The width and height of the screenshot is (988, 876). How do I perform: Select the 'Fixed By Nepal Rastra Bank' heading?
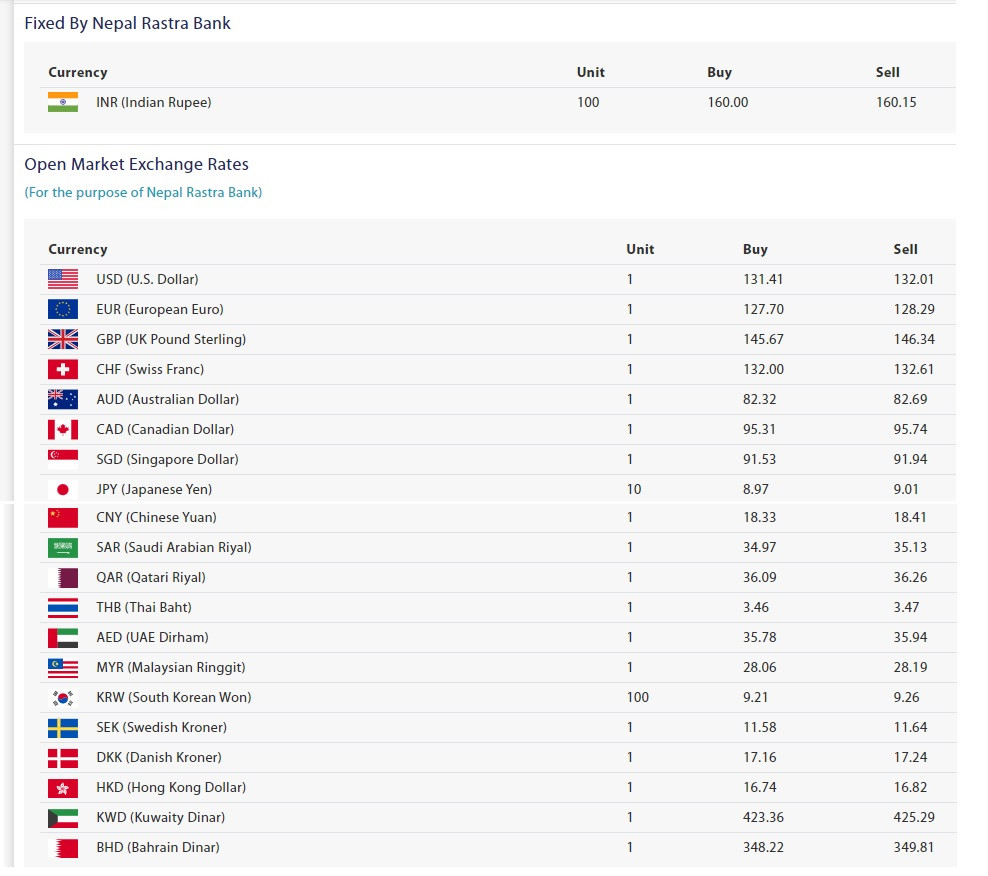[x=127, y=23]
